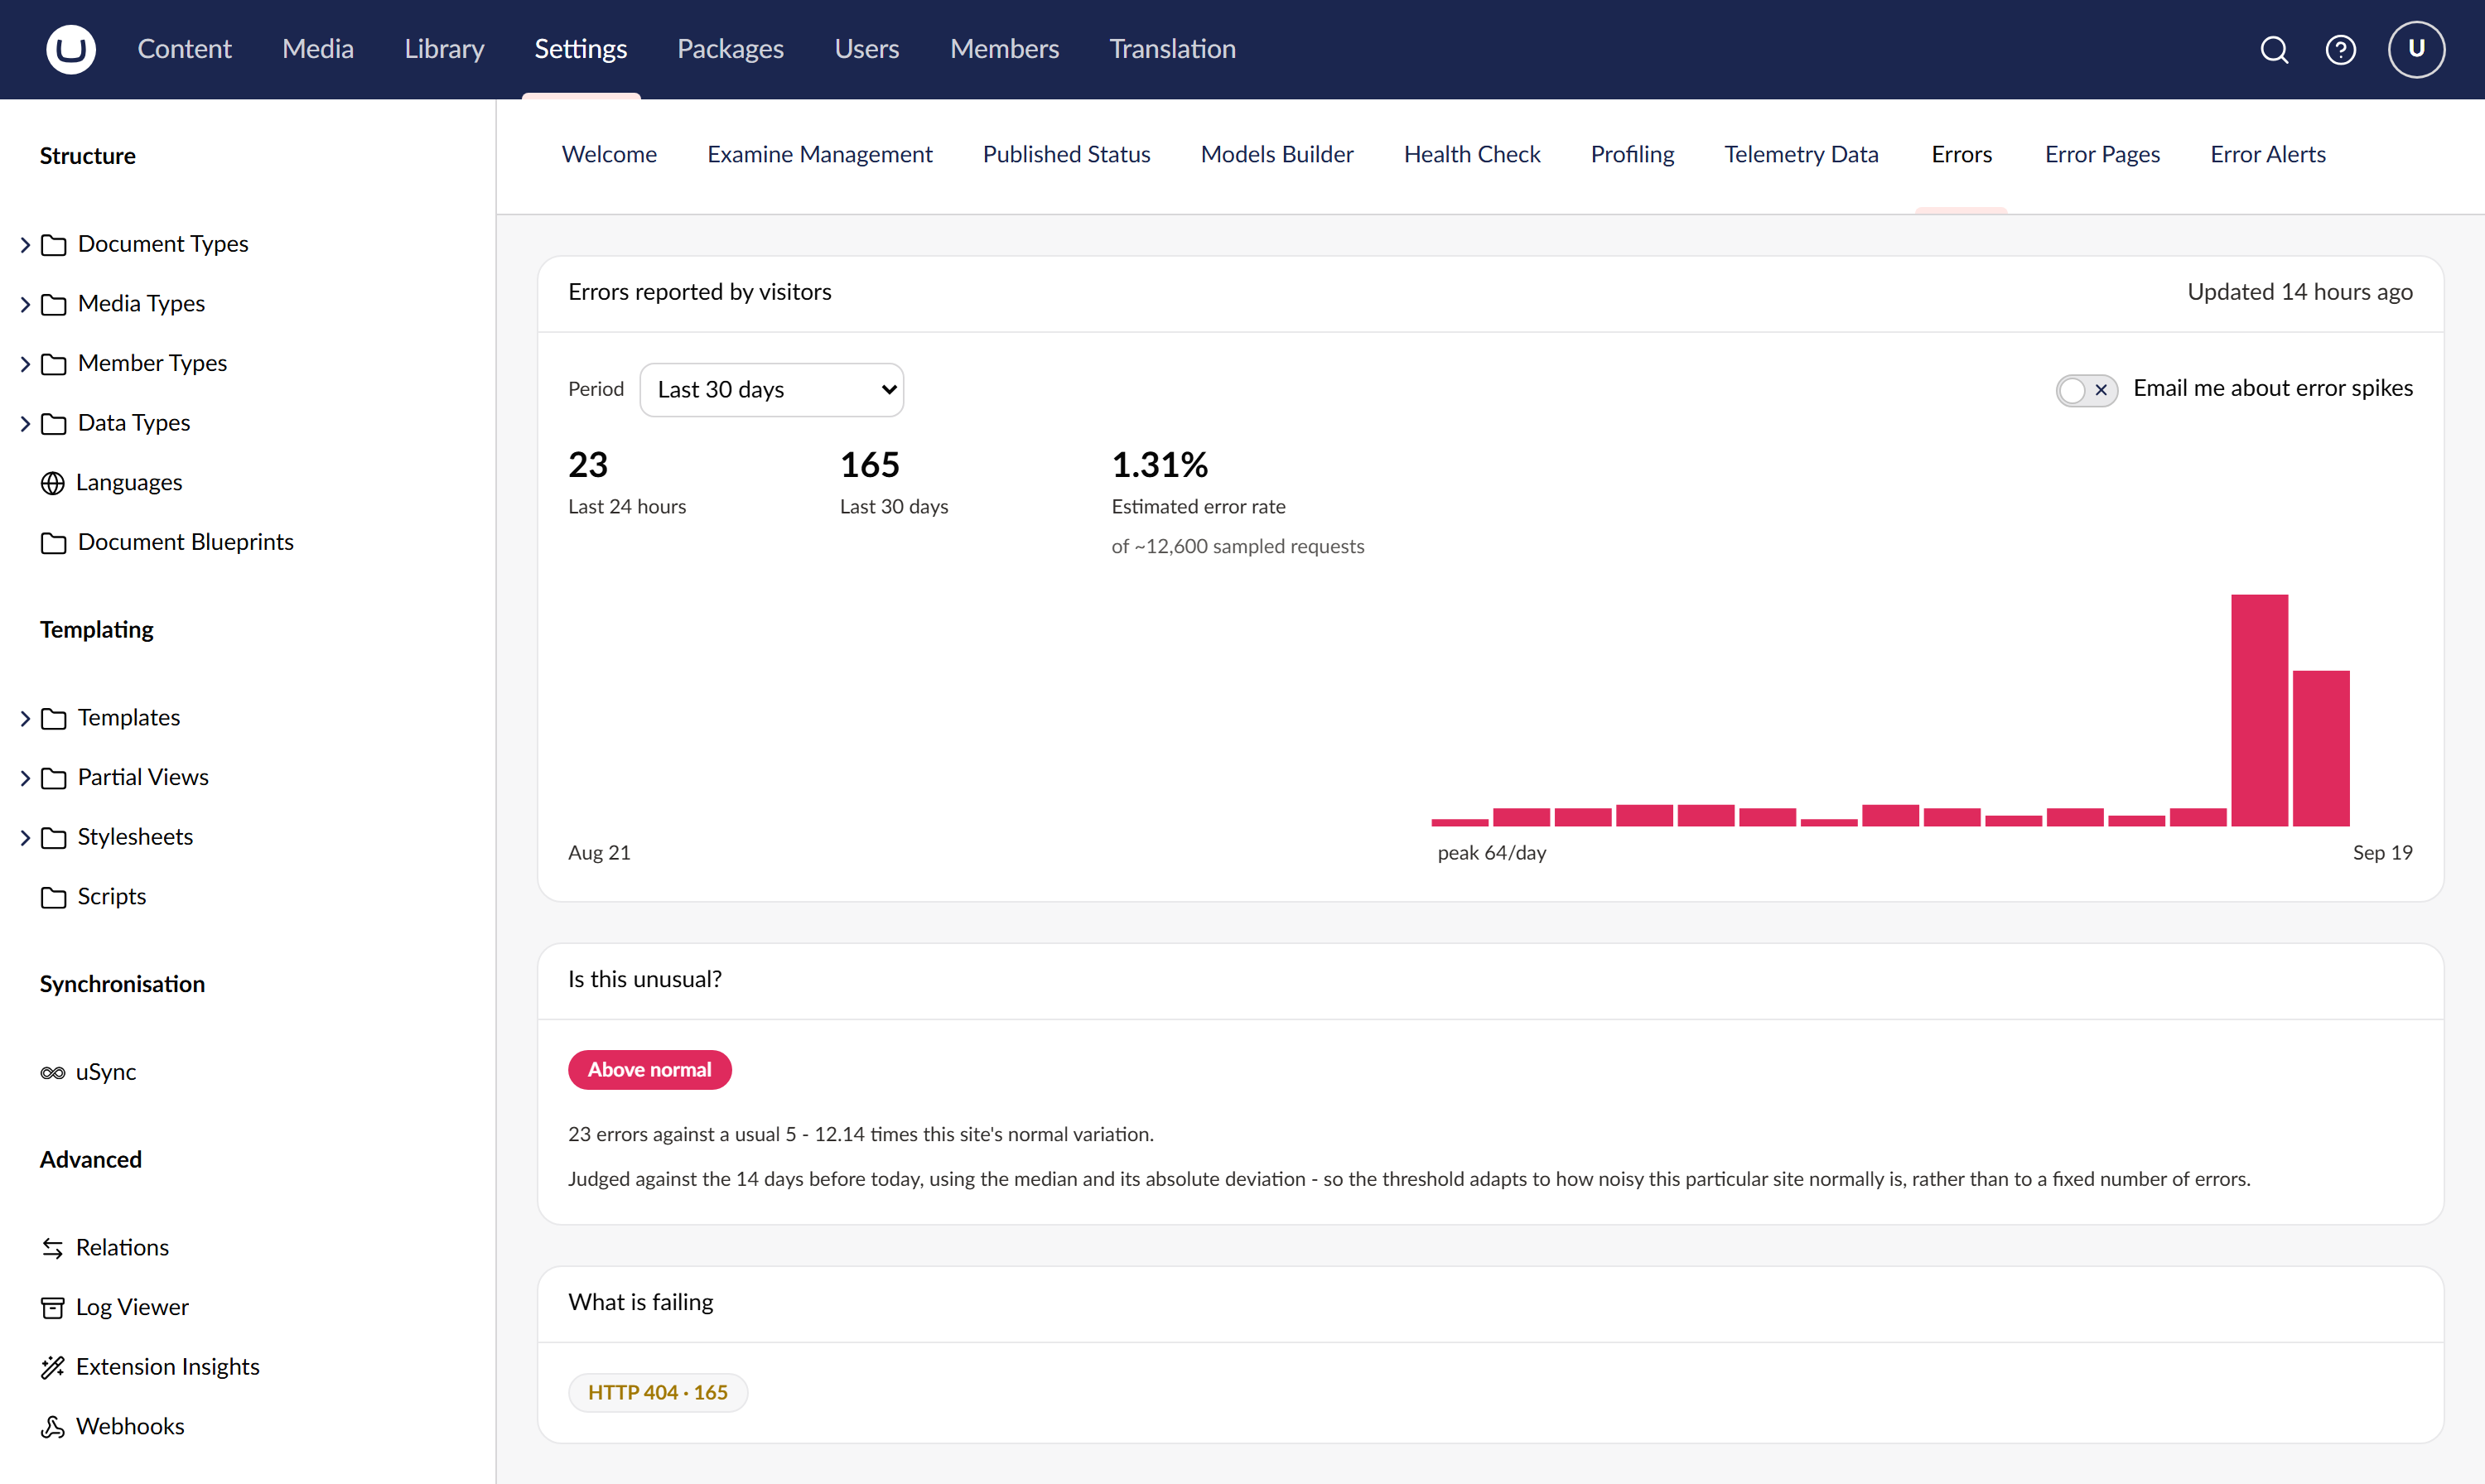Switch to the Content section
Screen dimensions: 2485x1484
184,49
